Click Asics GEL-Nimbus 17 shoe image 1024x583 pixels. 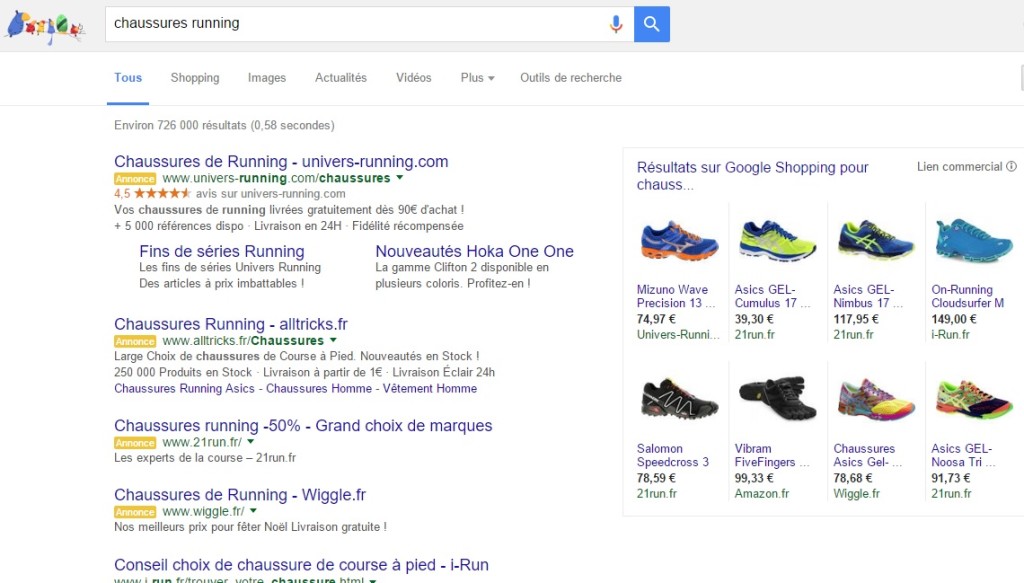click(876, 241)
